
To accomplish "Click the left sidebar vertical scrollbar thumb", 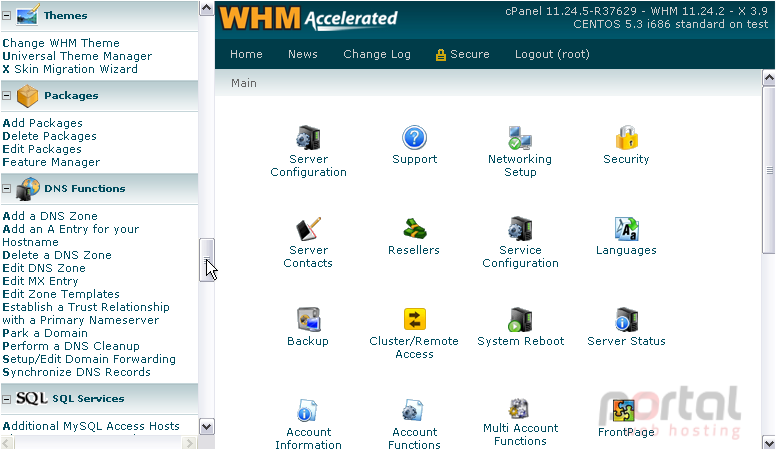I will [x=206, y=260].
